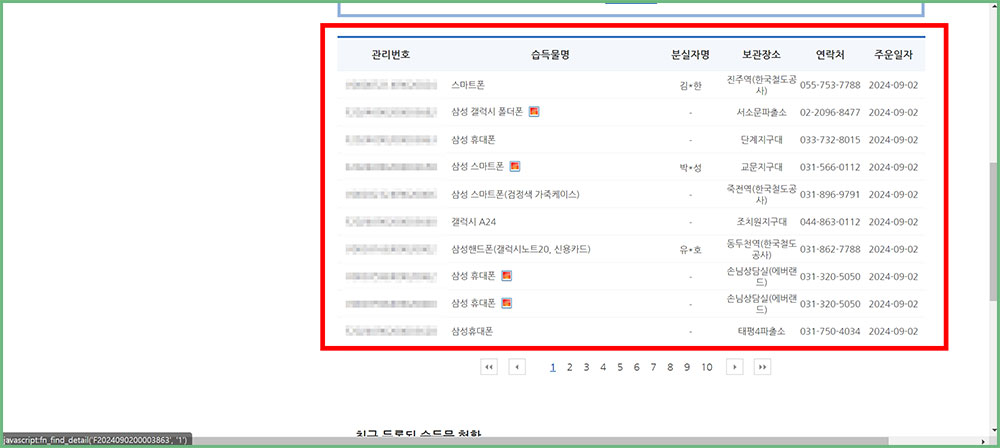Screen dimensions: 1000x448
Task: Select phone number 031-862-7788
Action: tap(830, 250)
